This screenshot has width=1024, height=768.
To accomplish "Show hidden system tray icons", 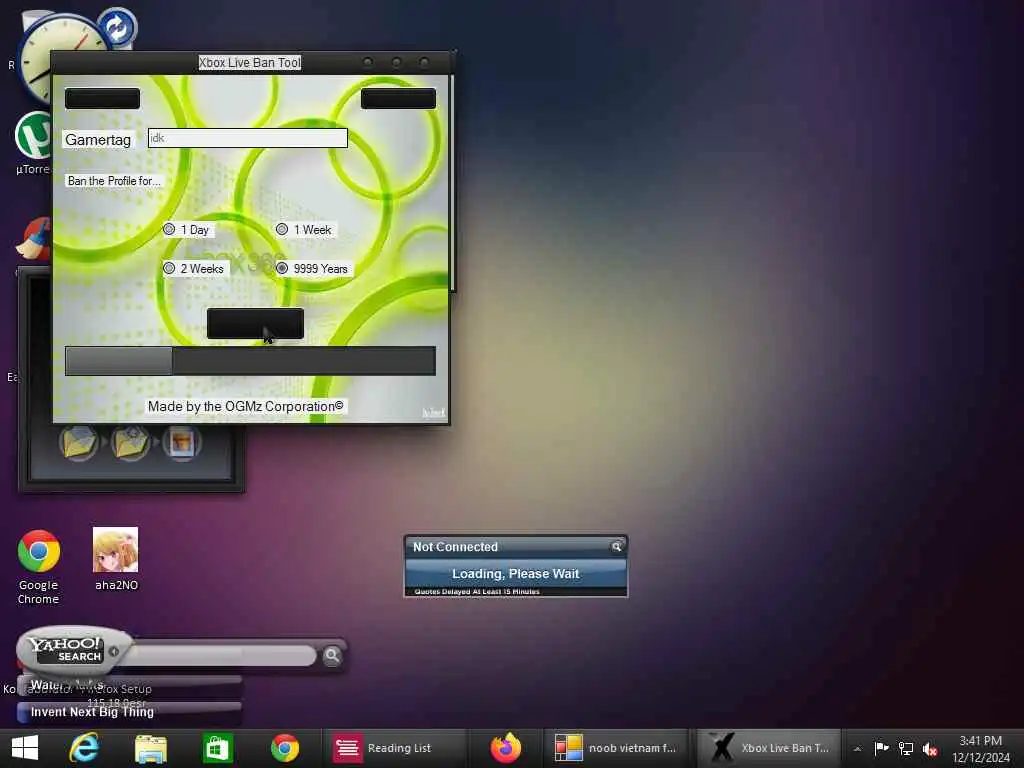I will pyautogui.click(x=857, y=749).
